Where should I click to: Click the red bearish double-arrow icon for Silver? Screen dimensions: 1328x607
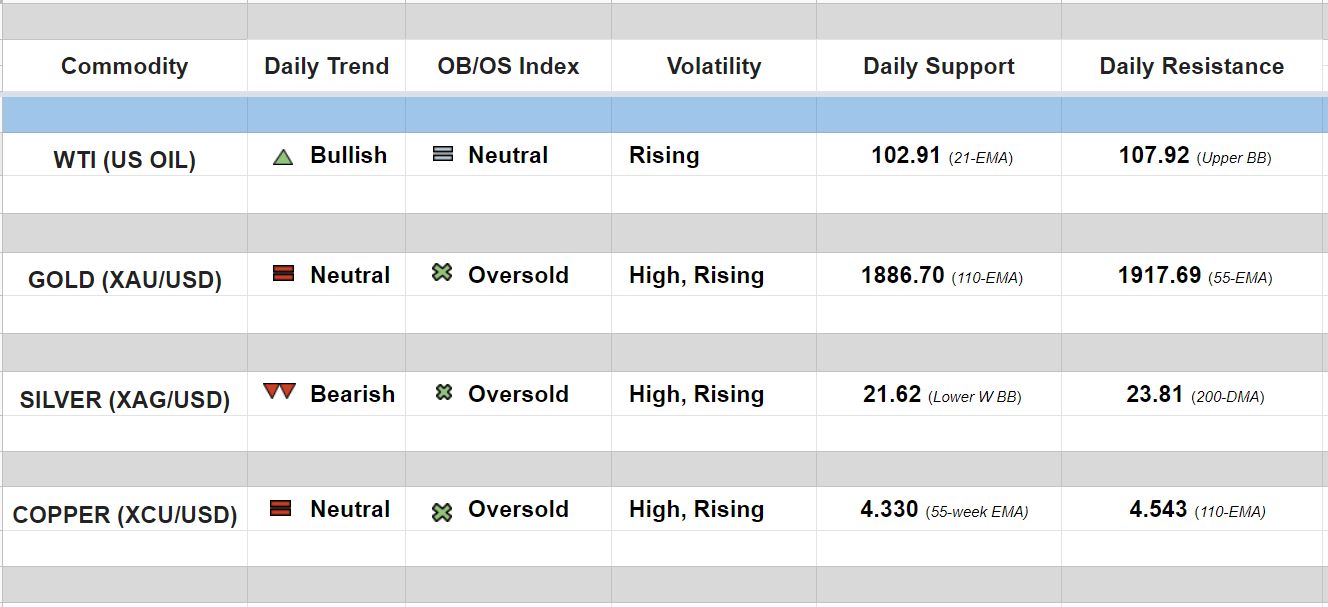click(280, 392)
